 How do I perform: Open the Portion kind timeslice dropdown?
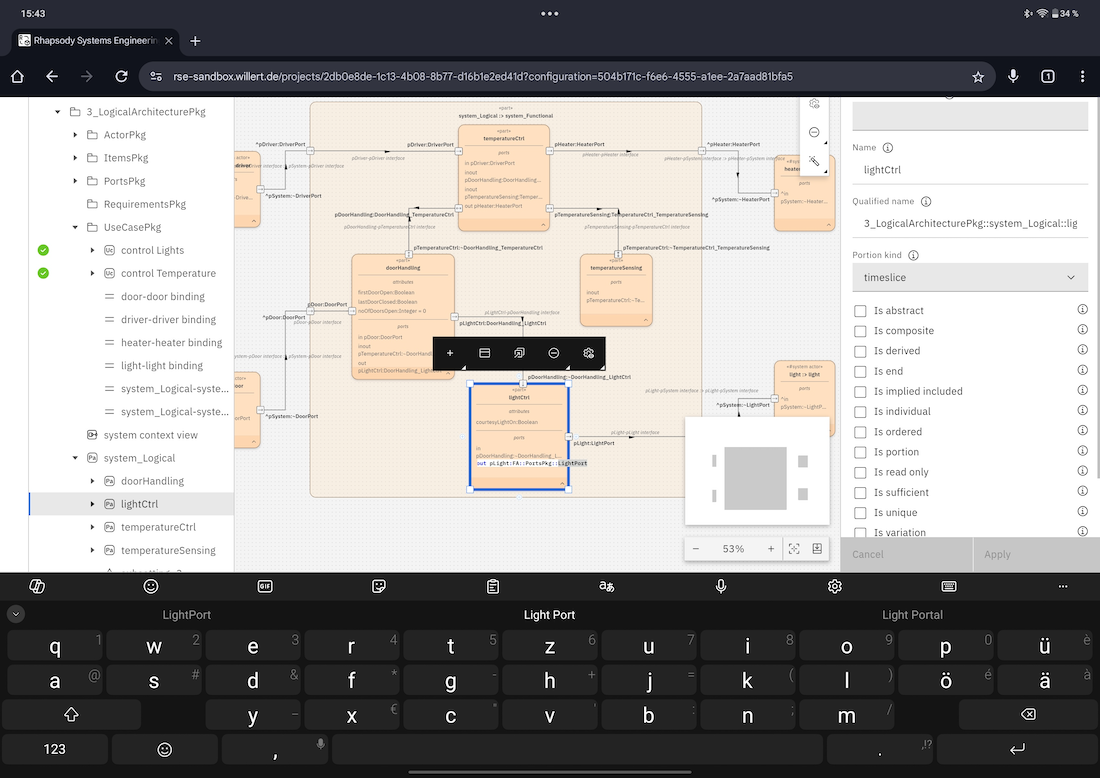(969, 277)
